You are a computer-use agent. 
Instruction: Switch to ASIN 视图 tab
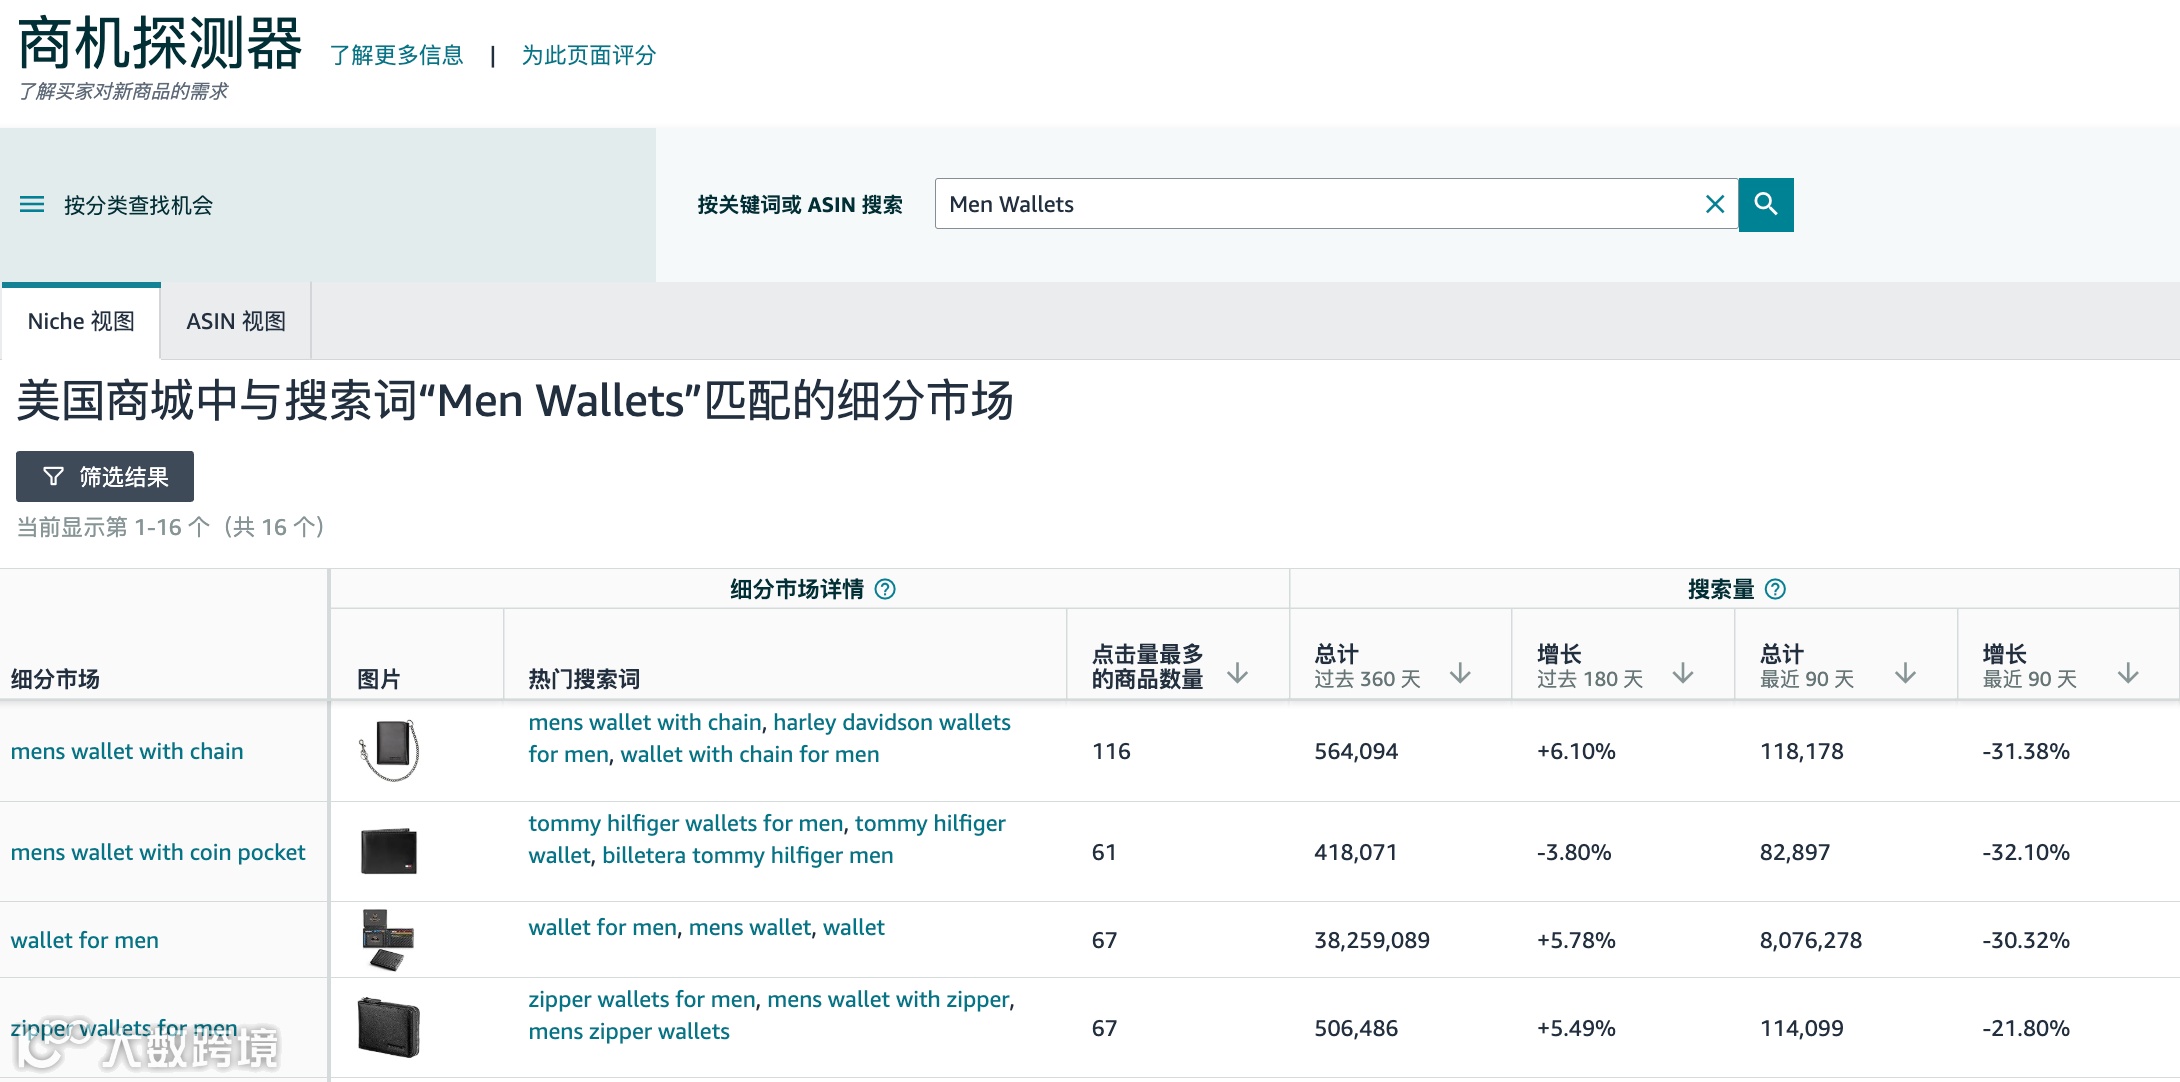(236, 321)
